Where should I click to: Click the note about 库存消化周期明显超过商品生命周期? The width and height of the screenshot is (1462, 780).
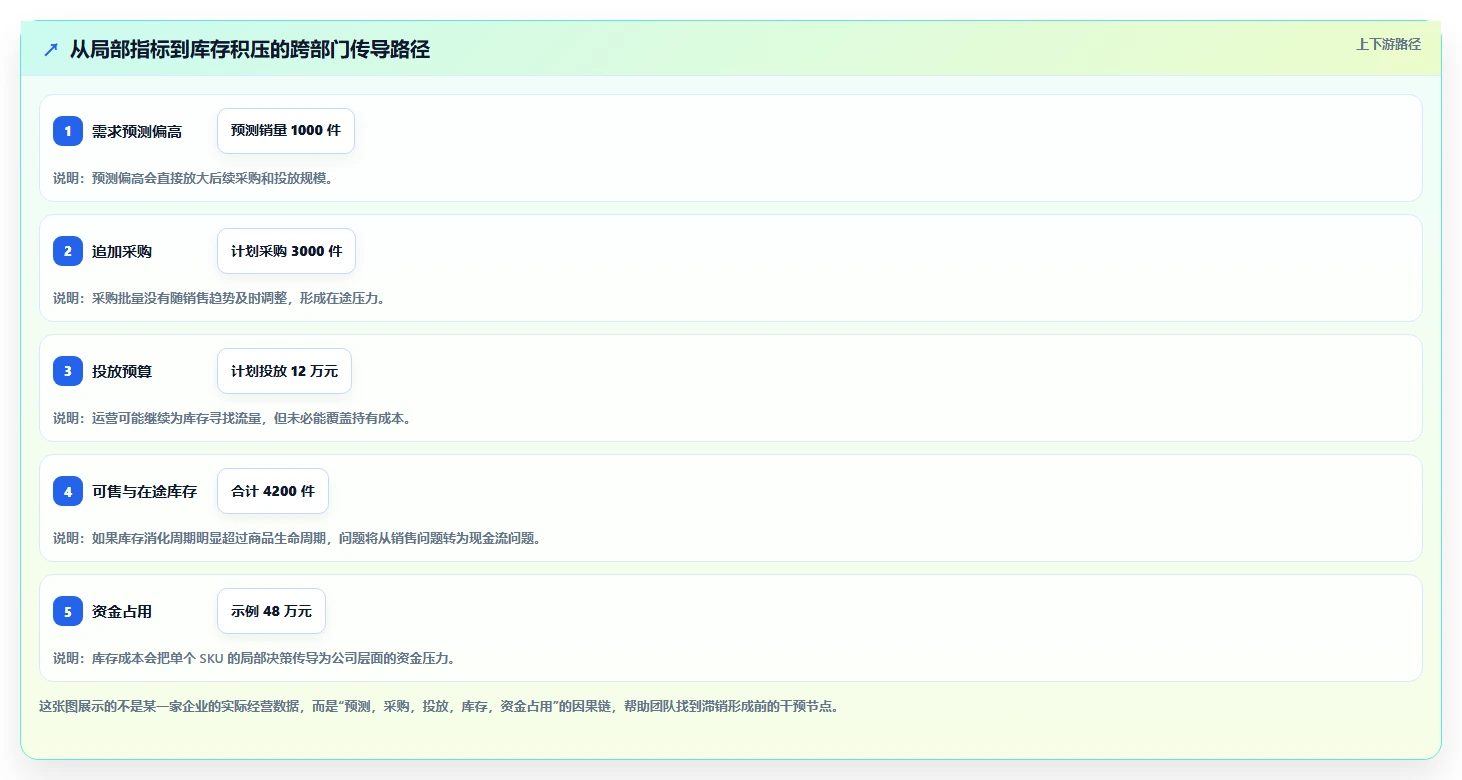tap(297, 538)
